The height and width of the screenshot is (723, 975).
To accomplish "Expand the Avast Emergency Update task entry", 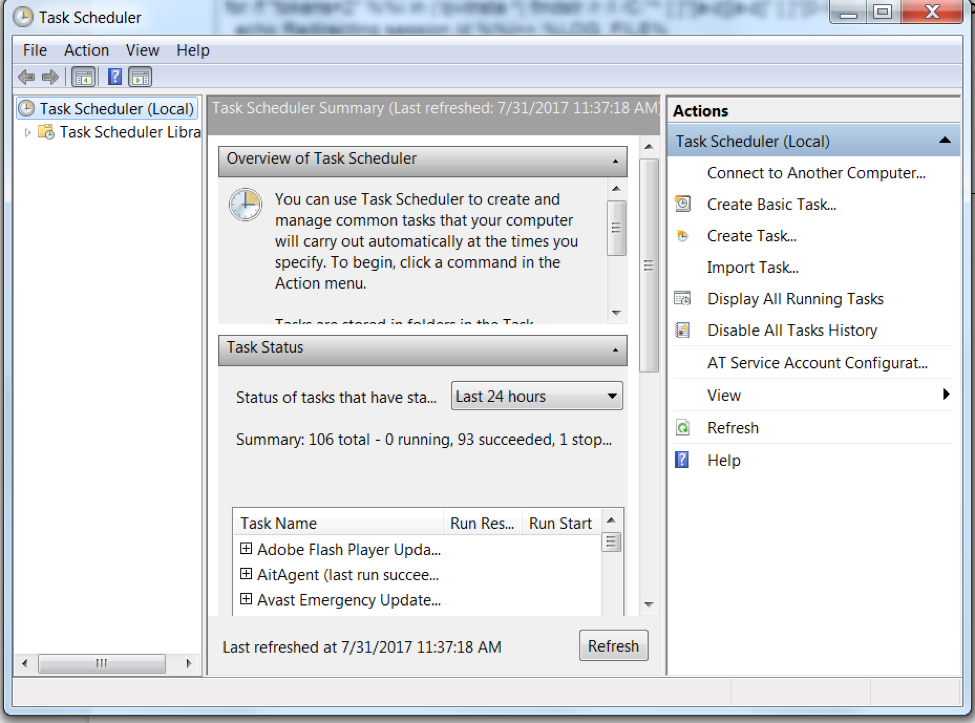I will point(246,599).
